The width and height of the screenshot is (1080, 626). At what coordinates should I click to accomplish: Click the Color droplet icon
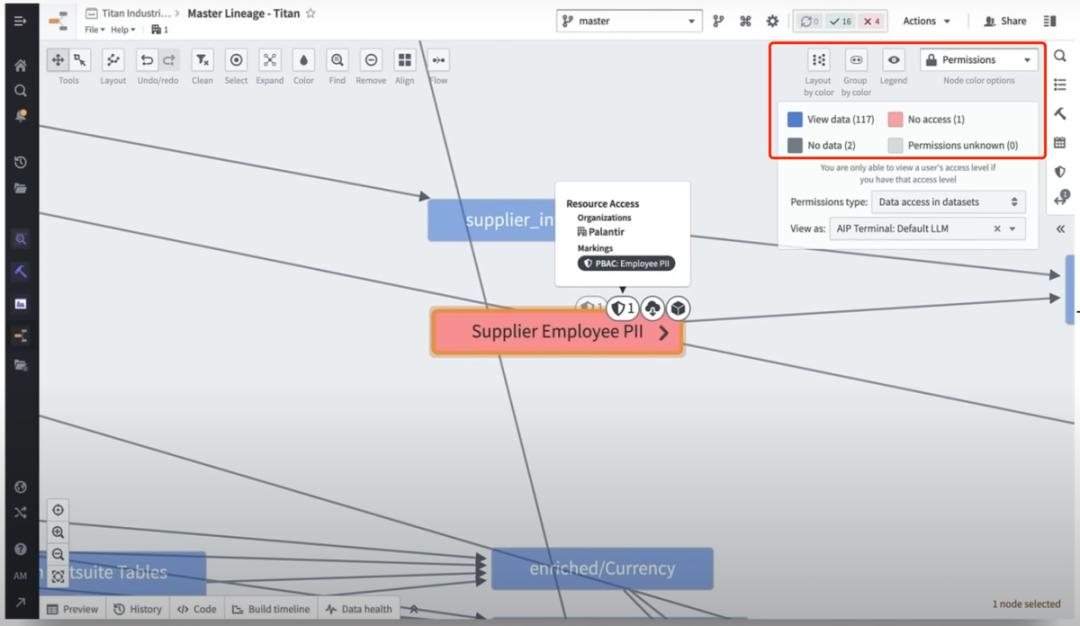(x=303, y=61)
